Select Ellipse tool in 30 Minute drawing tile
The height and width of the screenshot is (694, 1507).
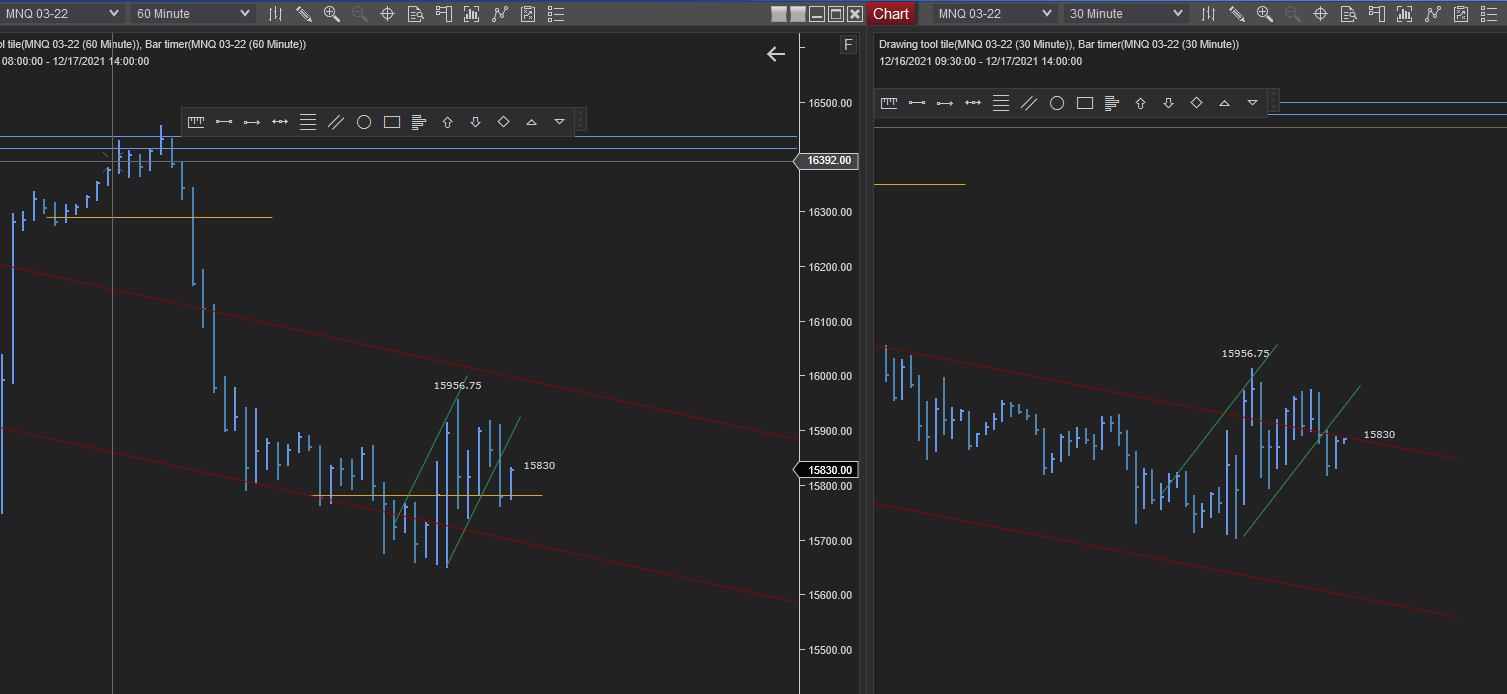click(1057, 103)
